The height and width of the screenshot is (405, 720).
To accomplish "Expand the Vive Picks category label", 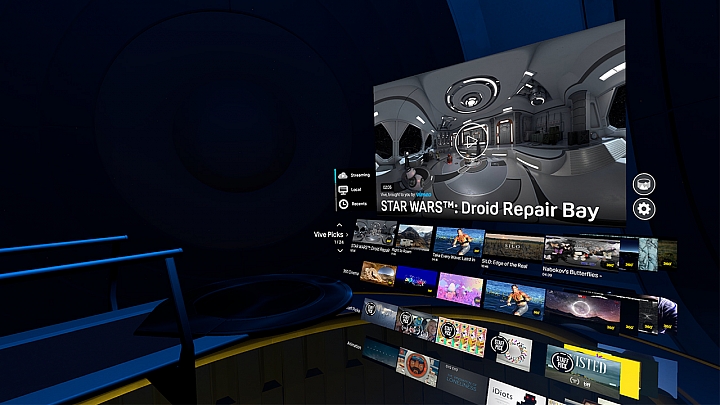I will (331, 234).
